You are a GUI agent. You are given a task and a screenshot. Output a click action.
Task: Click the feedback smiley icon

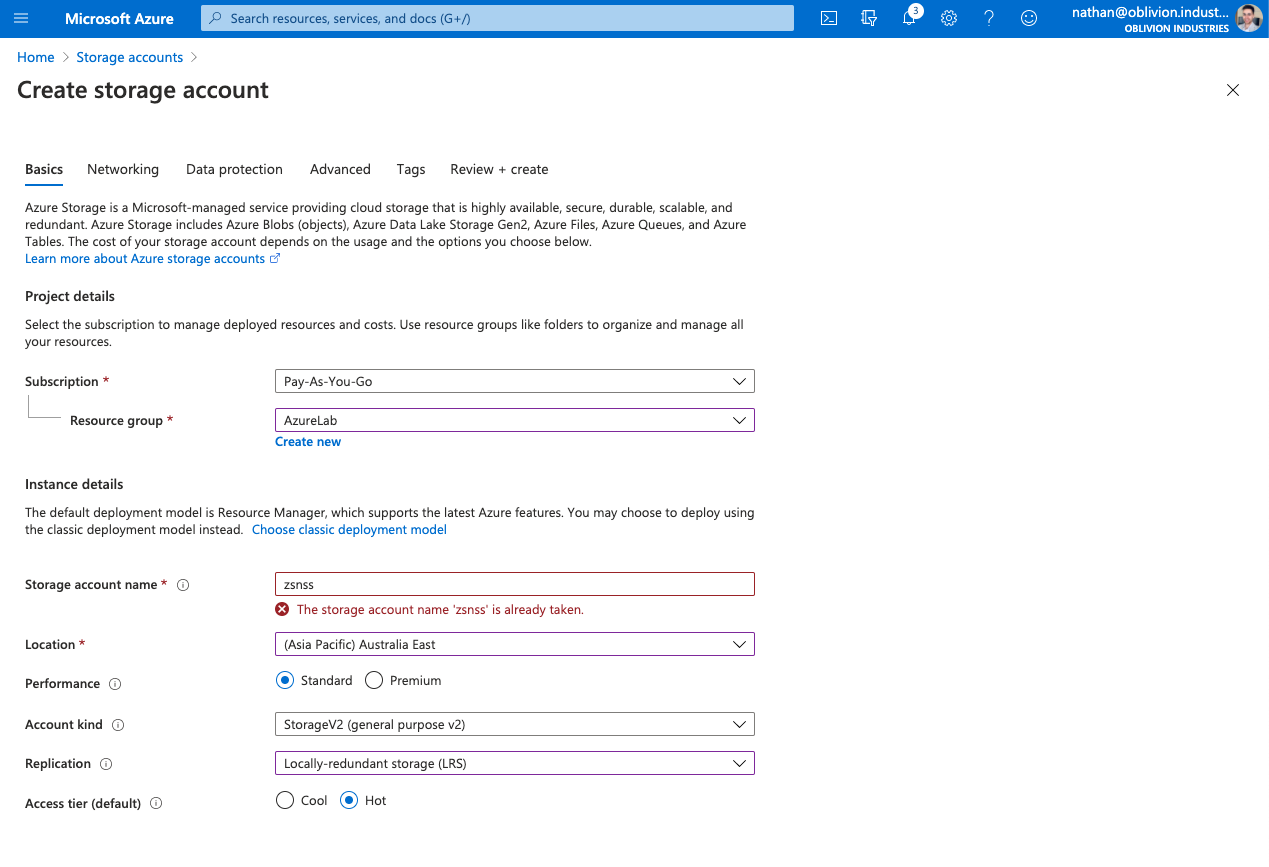coord(1029,18)
